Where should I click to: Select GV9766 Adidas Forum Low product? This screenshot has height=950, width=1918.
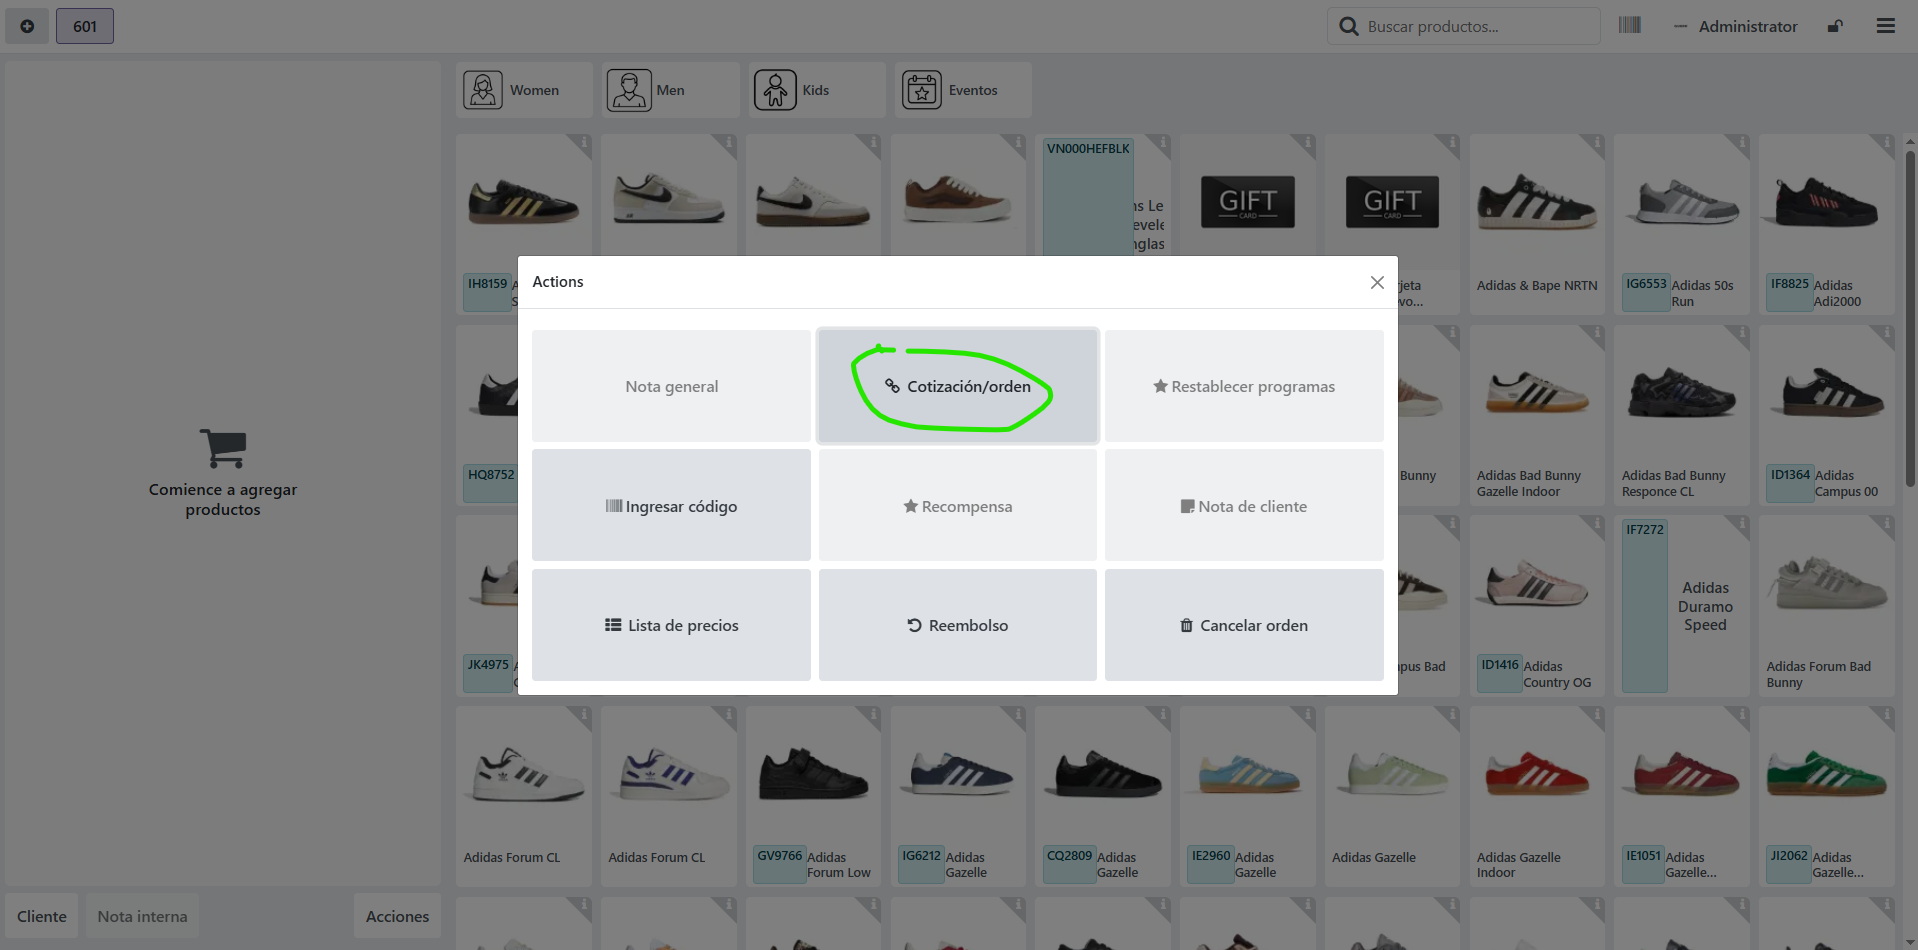pos(813,796)
